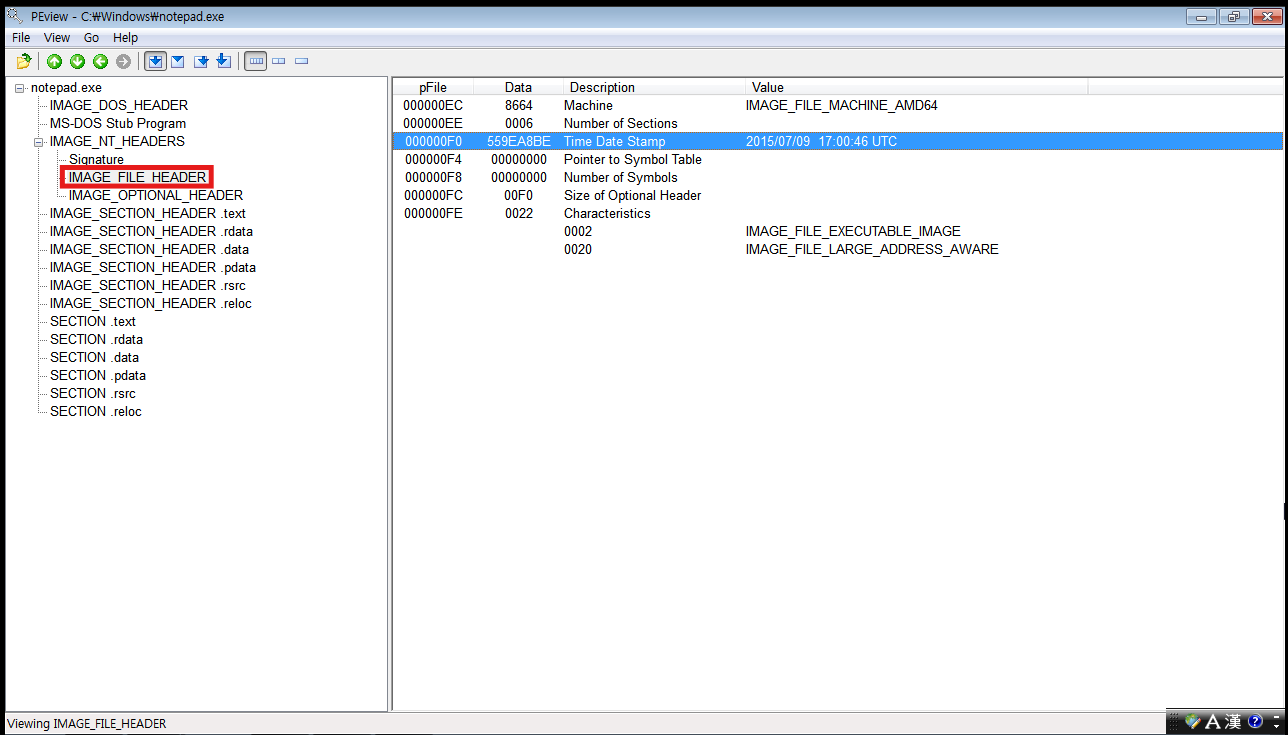This screenshot has width=1288, height=735.
Task: Select the Characteristics row
Action: click(837, 213)
